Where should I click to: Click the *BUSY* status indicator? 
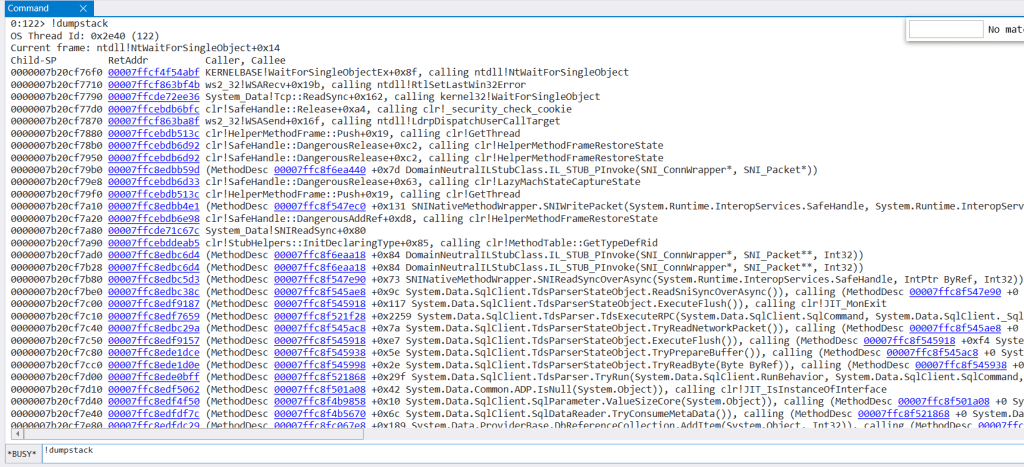click(x=21, y=453)
